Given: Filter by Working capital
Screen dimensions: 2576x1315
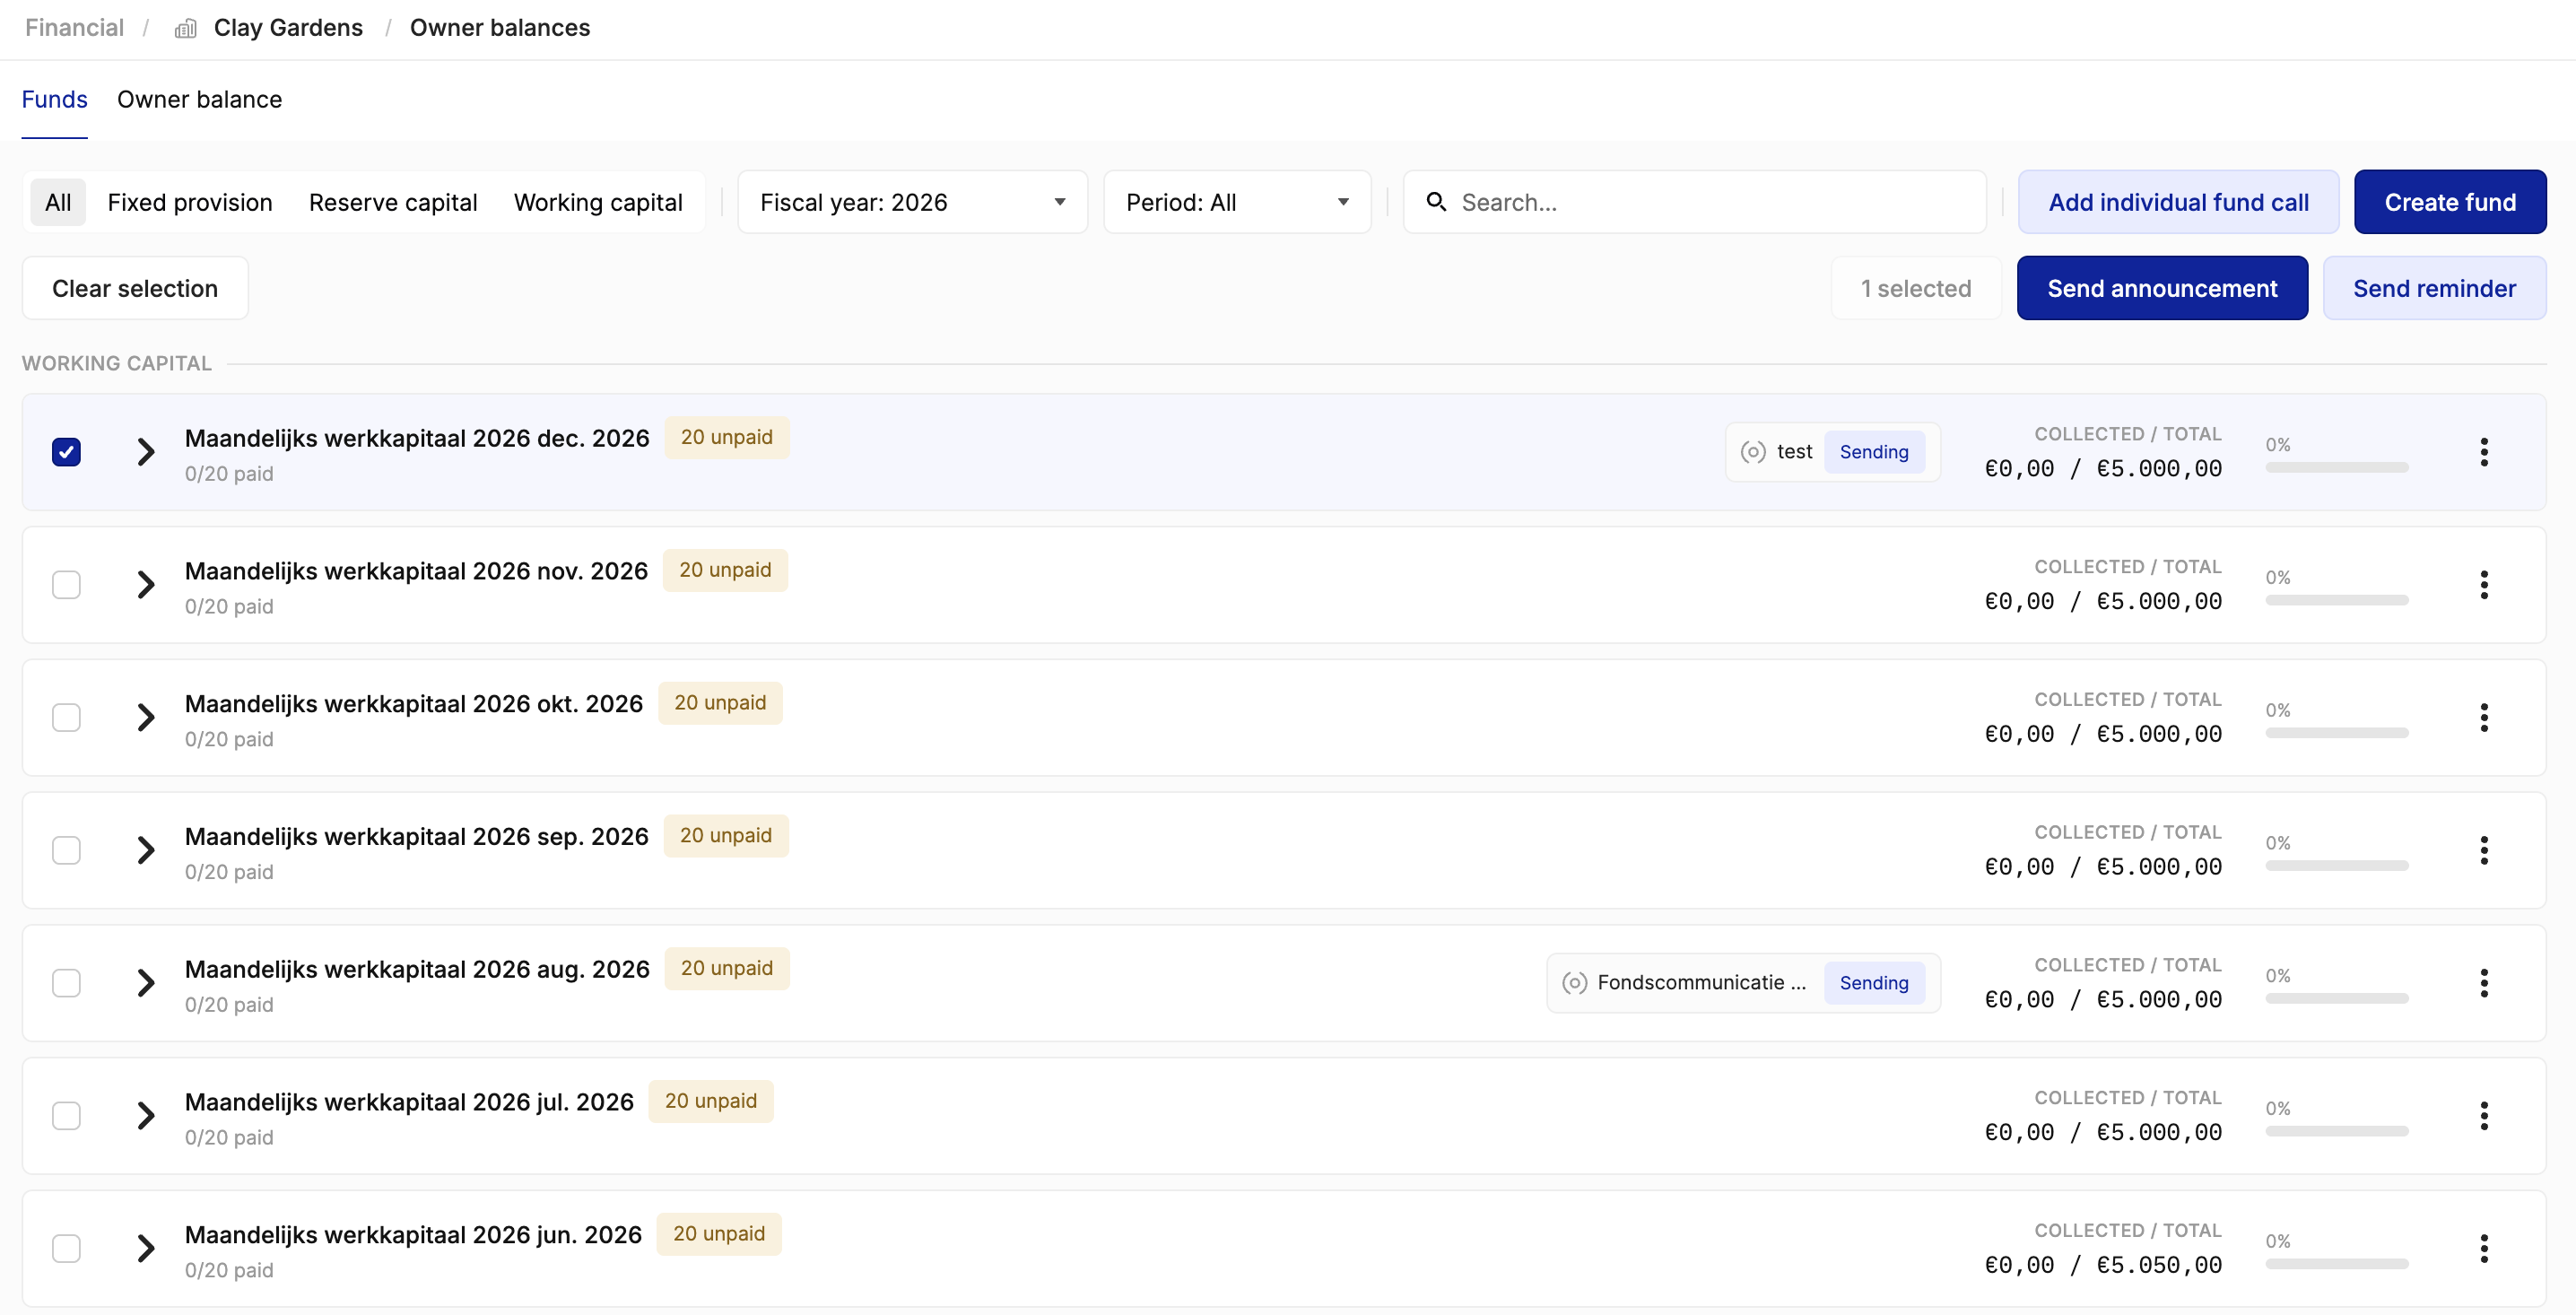Looking at the screenshot, I should click(598, 202).
